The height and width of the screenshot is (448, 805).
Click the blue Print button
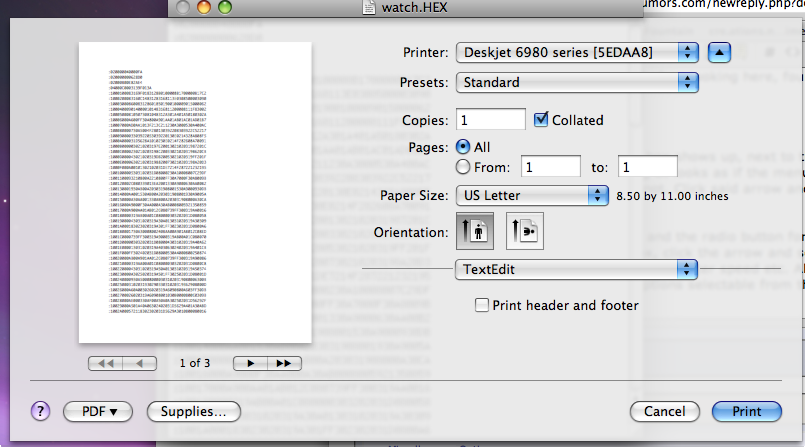click(746, 412)
